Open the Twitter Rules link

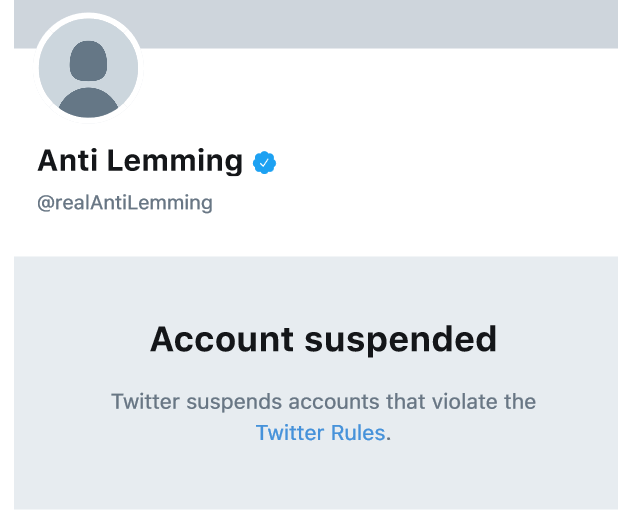pyautogui.click(x=320, y=433)
